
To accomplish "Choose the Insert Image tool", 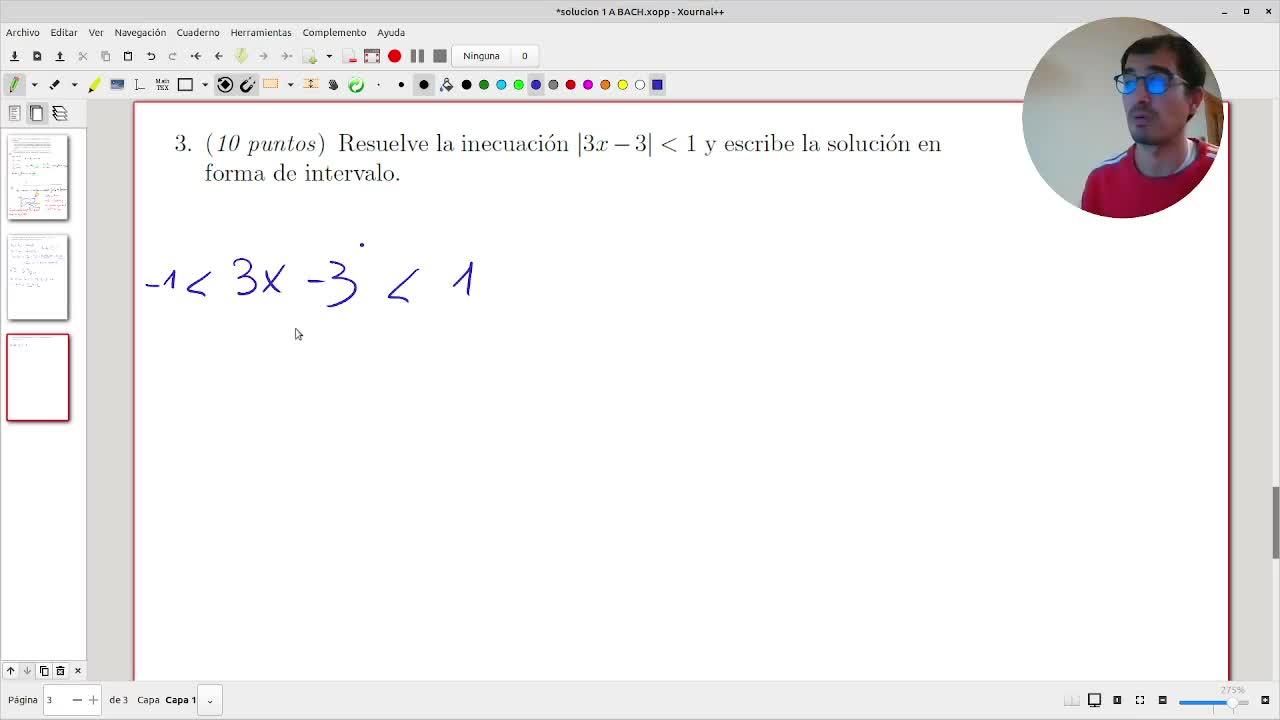I will (117, 85).
